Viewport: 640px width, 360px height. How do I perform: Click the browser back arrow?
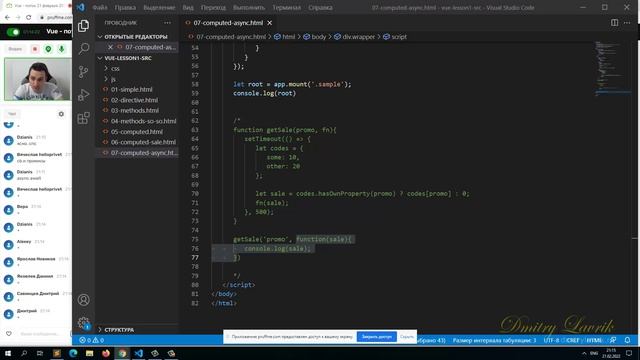(7, 17)
